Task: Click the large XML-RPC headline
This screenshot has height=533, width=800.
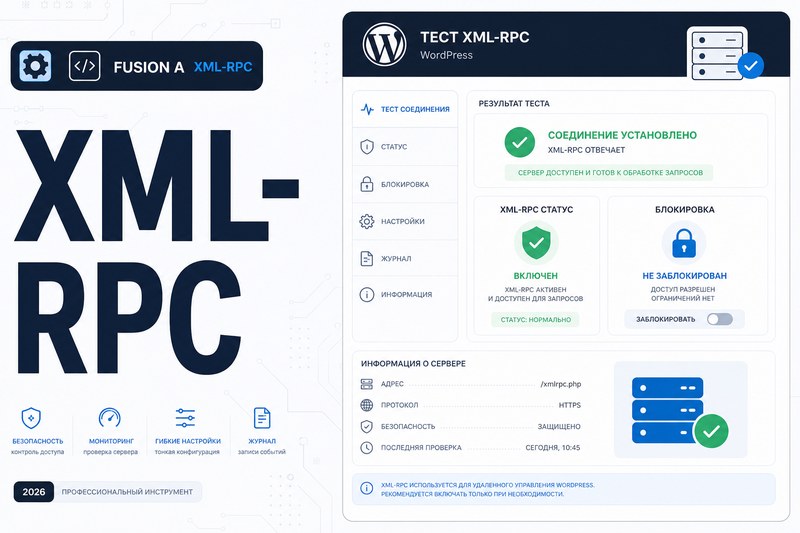Action: click(156, 251)
